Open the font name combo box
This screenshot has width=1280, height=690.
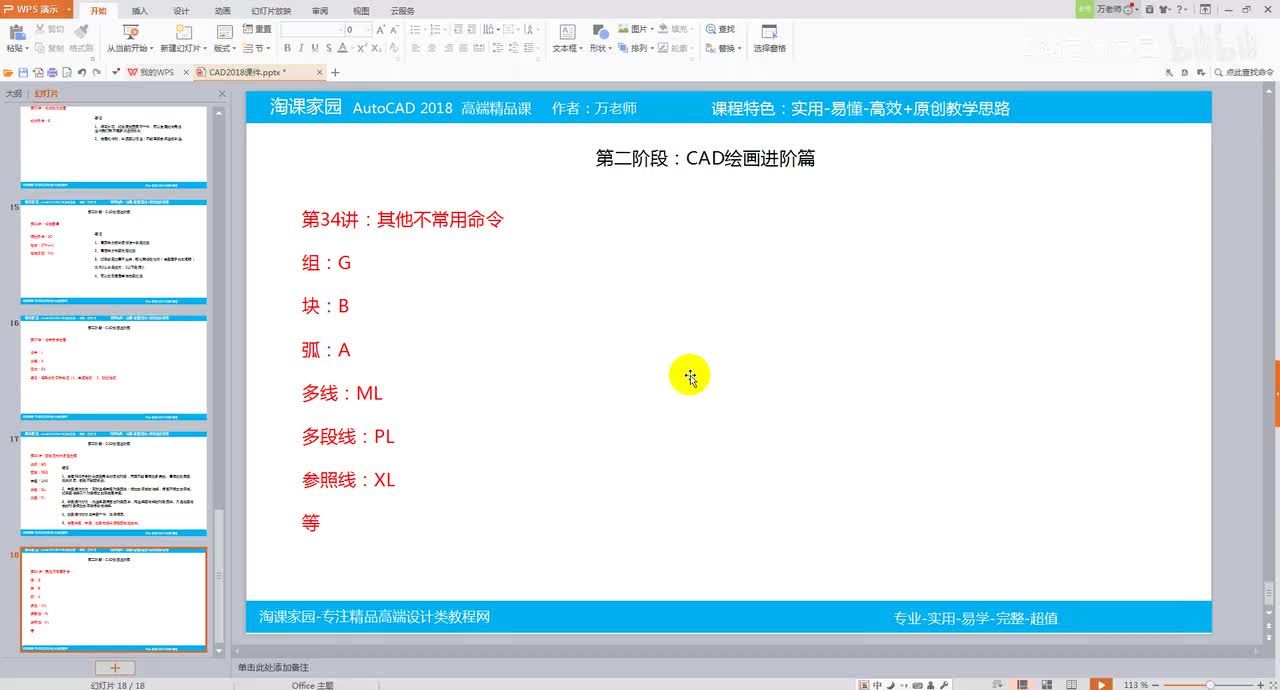[312, 30]
